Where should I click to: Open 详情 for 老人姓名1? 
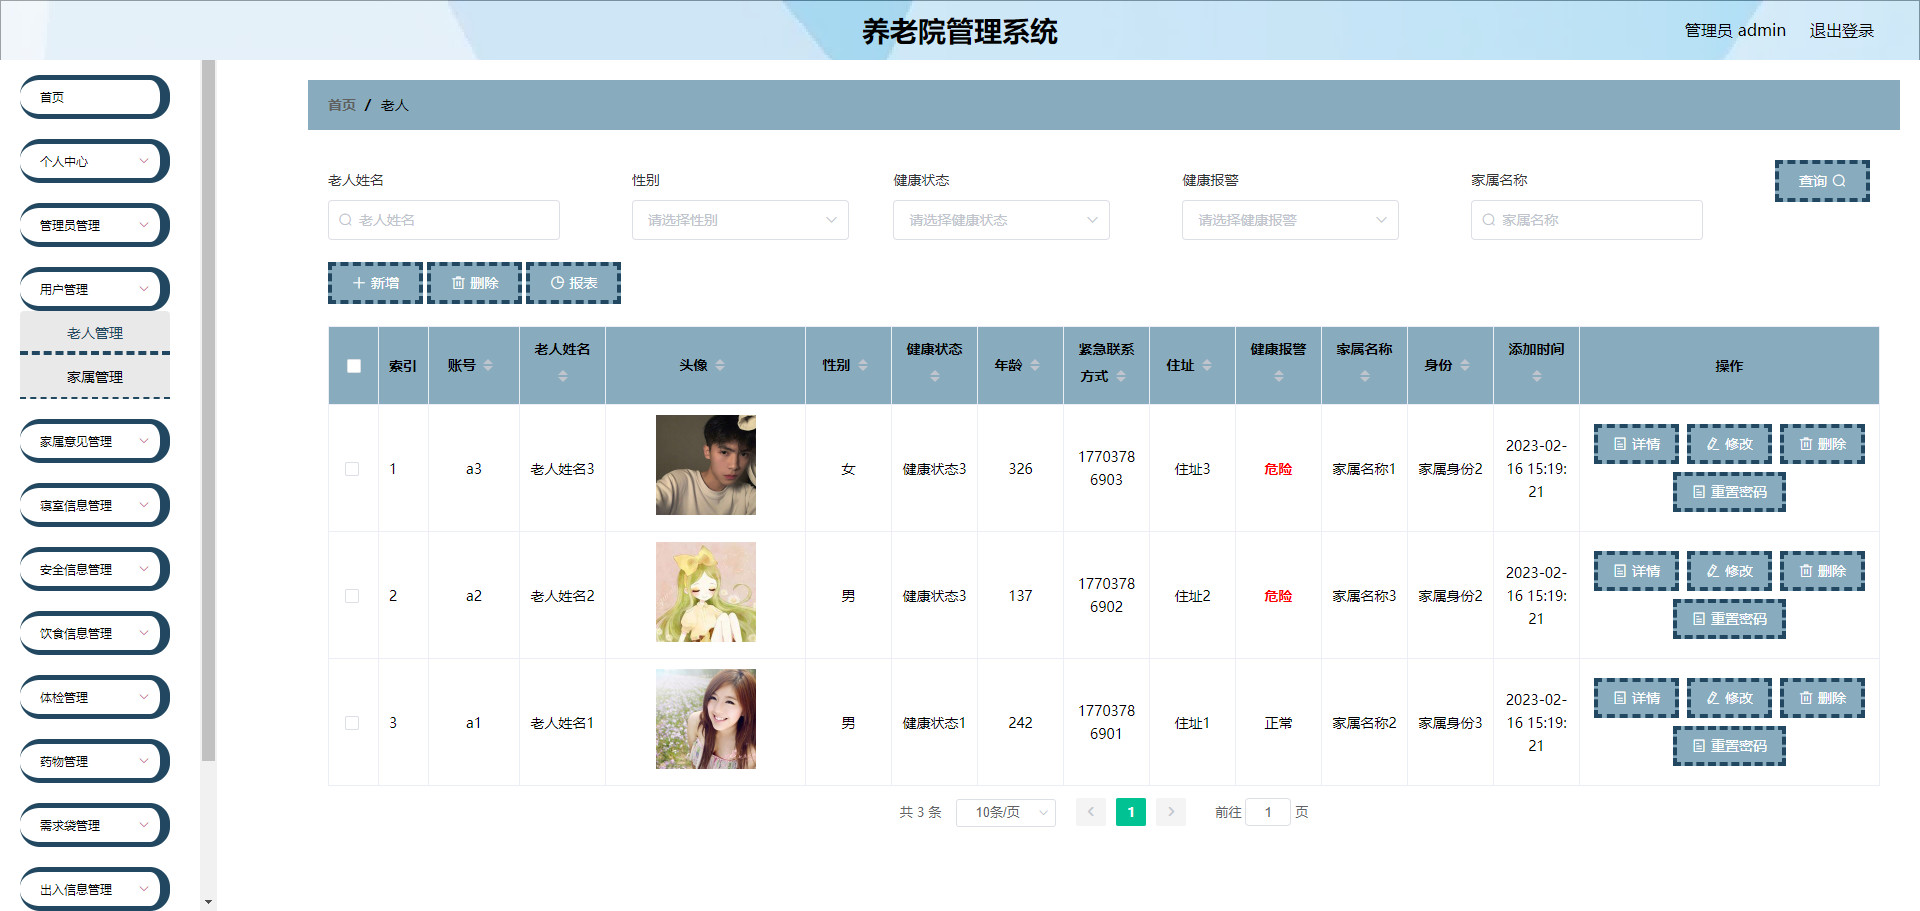click(1636, 698)
